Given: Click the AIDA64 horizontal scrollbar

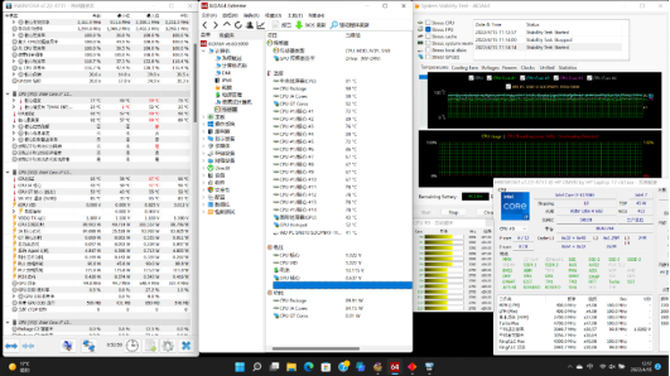Looking at the screenshot, I should click(316, 348).
